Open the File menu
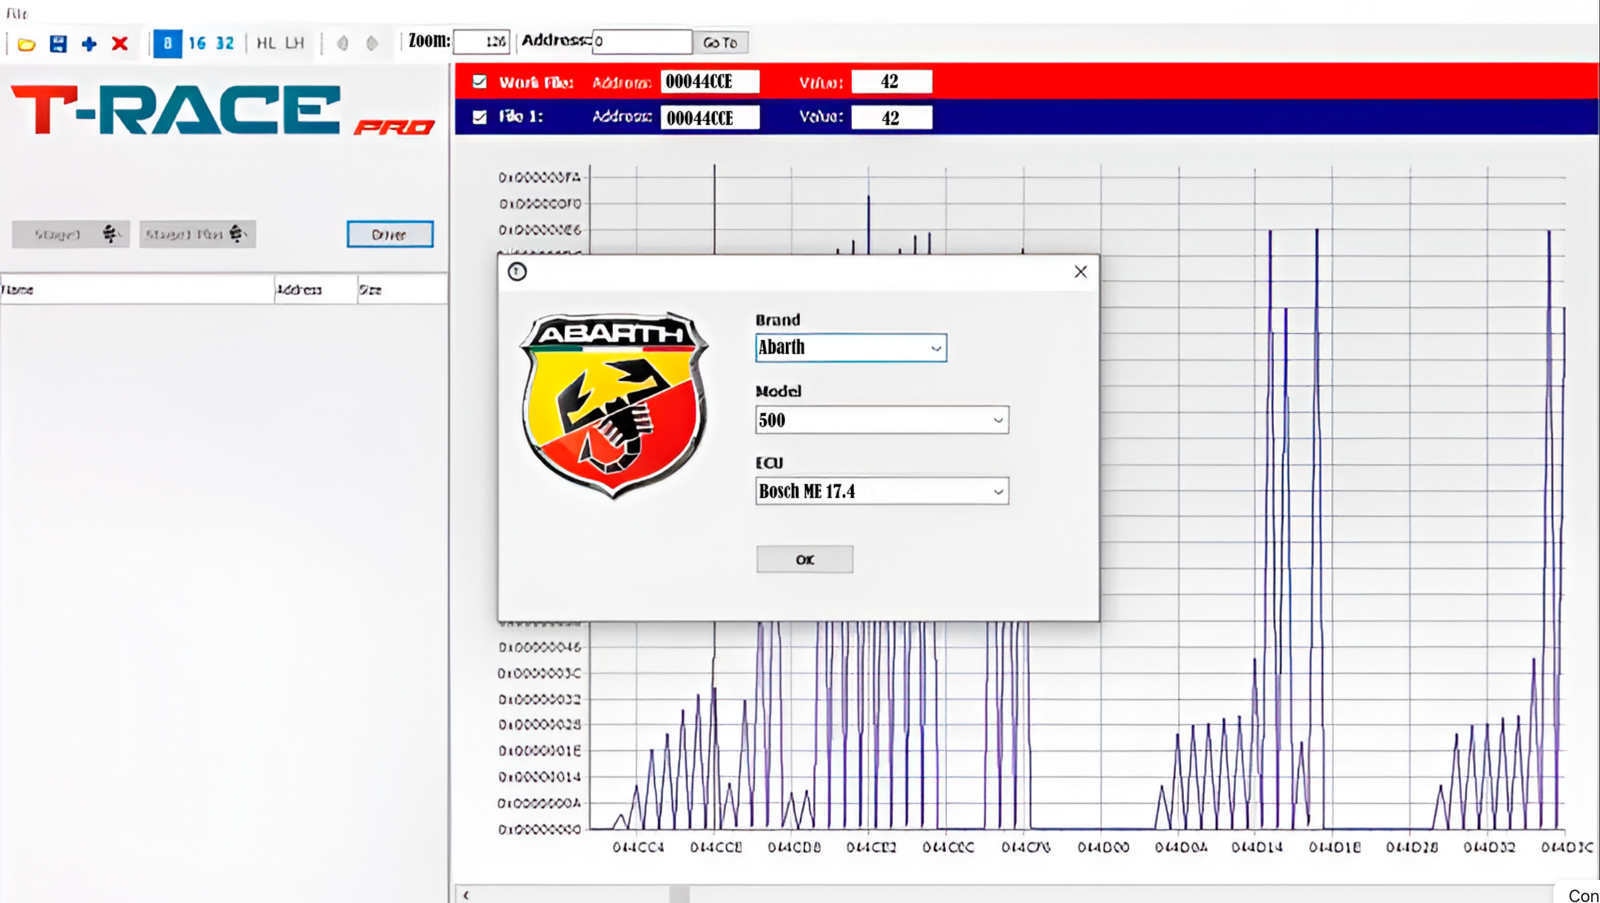Screen dimensions: 1600x903 click(x=16, y=13)
